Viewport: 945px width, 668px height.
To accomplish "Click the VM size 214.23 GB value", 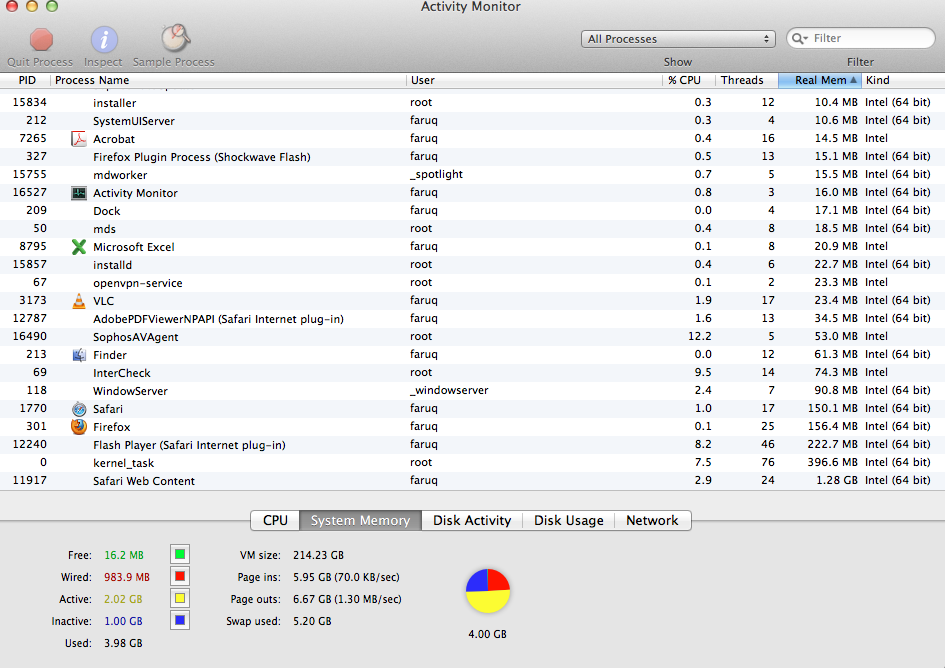I will point(318,555).
